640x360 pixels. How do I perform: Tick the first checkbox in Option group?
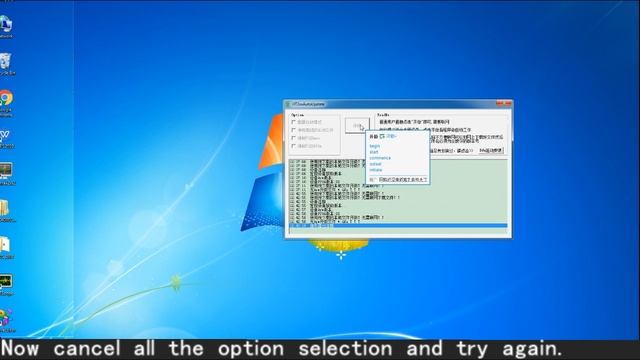point(293,122)
